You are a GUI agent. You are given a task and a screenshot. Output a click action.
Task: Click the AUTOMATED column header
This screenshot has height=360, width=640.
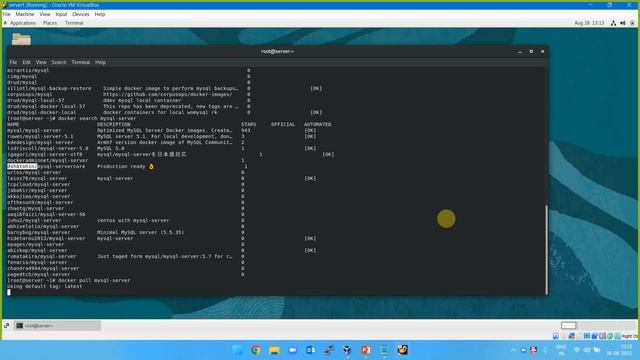click(x=318, y=124)
